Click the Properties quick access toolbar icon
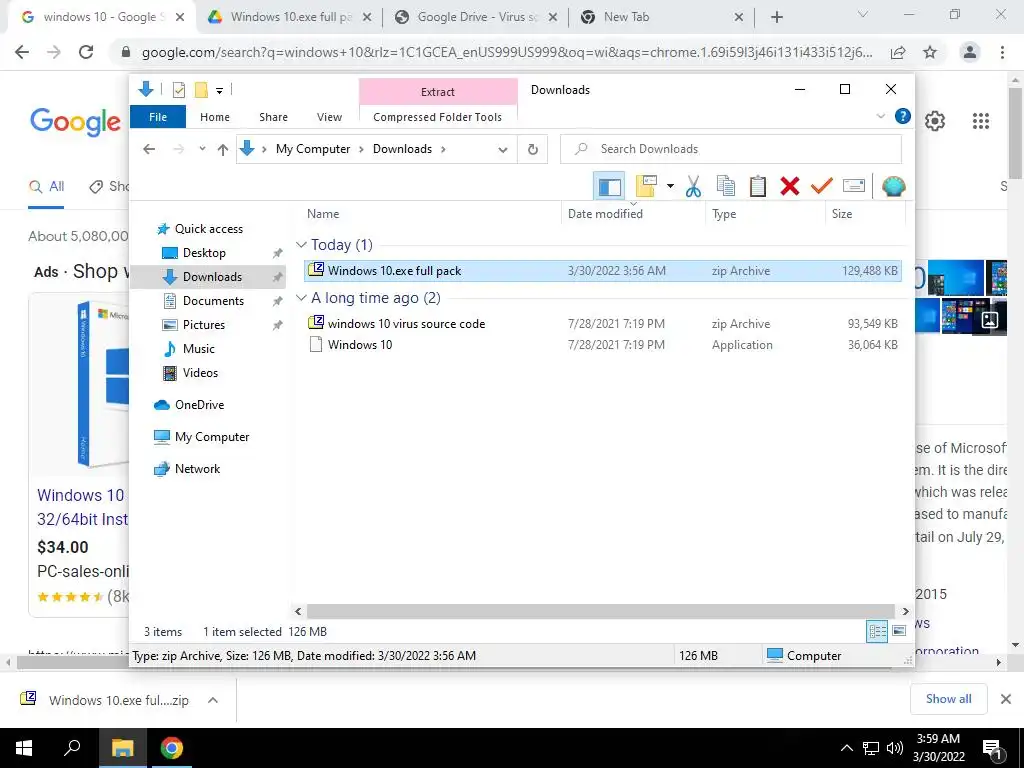This screenshot has height=768, width=1024. (x=178, y=90)
